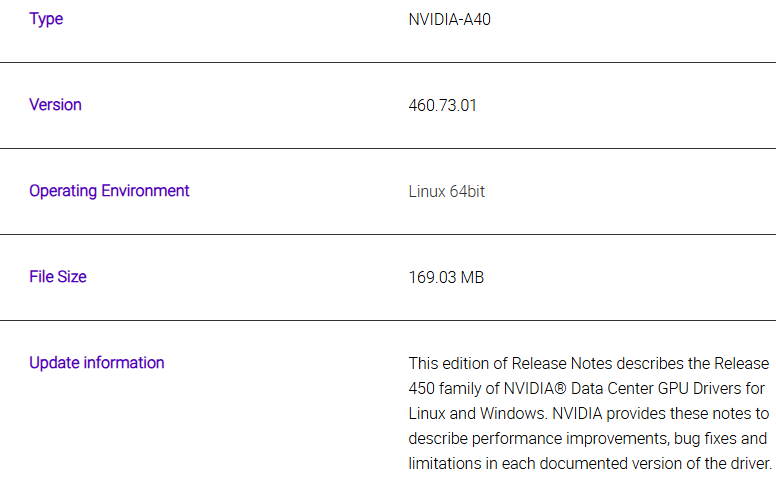The width and height of the screenshot is (776, 489).
Task: Select the Linux 64bit value
Action: tap(446, 191)
